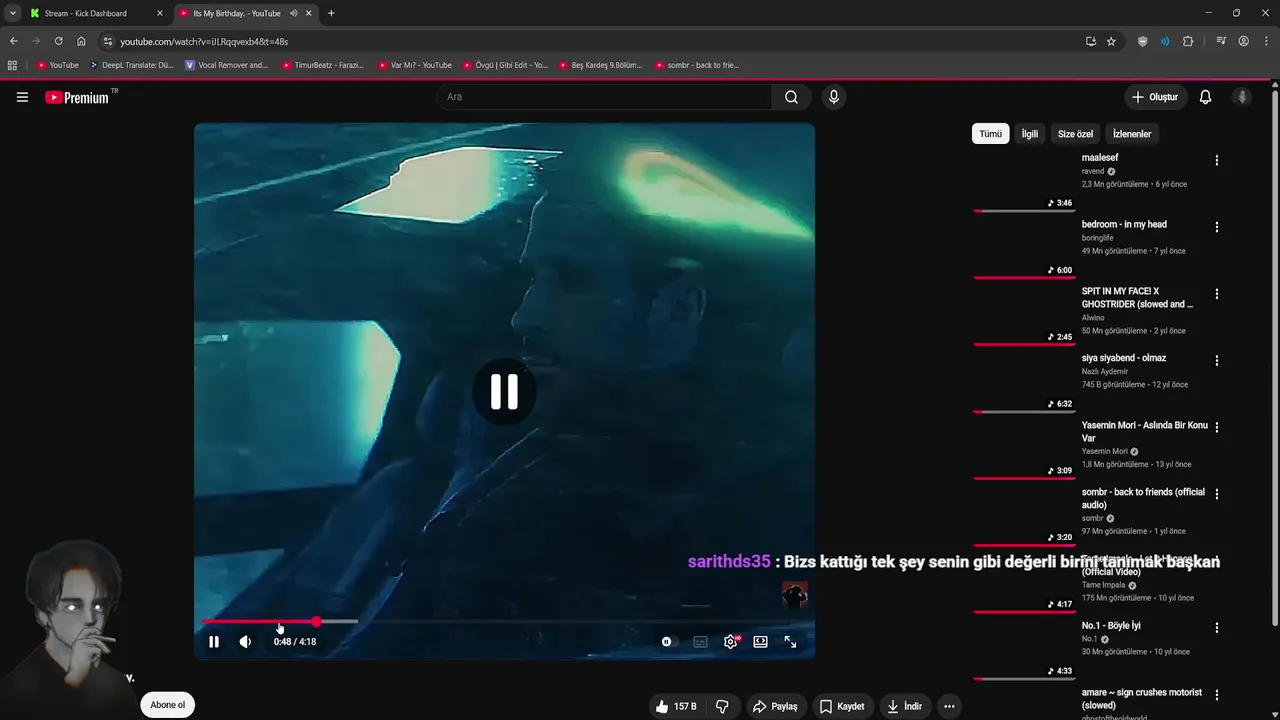Open options menu for siya siyabend - olmaz
This screenshot has height=720, width=1280.
click(1216, 360)
